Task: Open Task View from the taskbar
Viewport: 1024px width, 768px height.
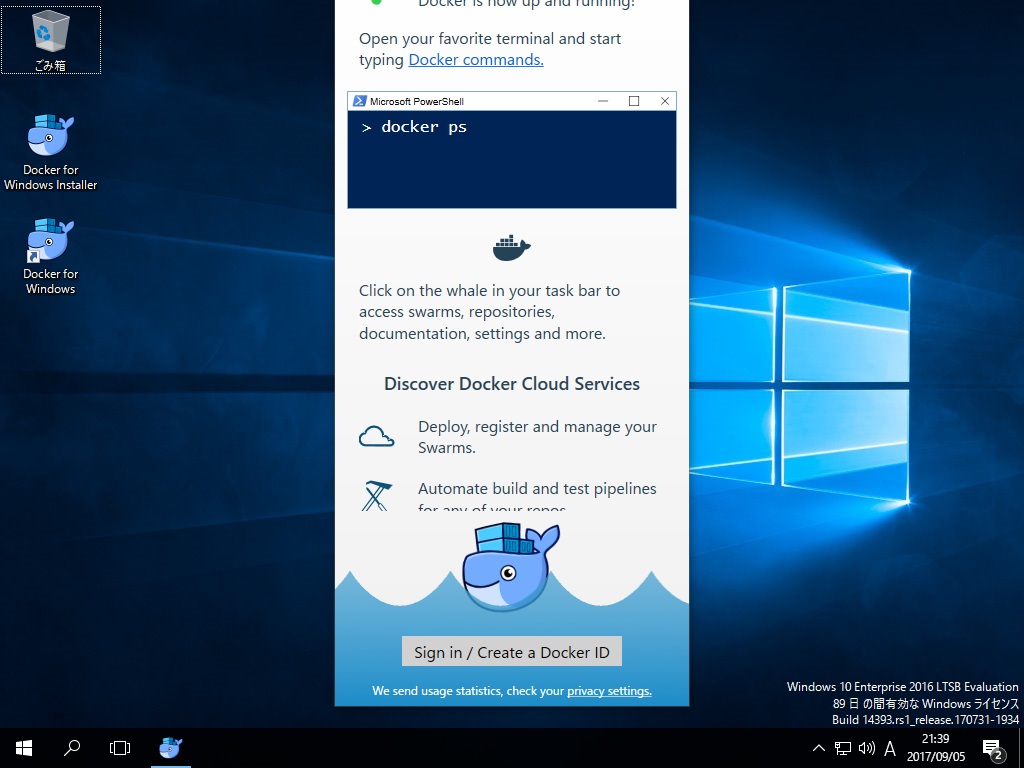Action: (x=120, y=748)
